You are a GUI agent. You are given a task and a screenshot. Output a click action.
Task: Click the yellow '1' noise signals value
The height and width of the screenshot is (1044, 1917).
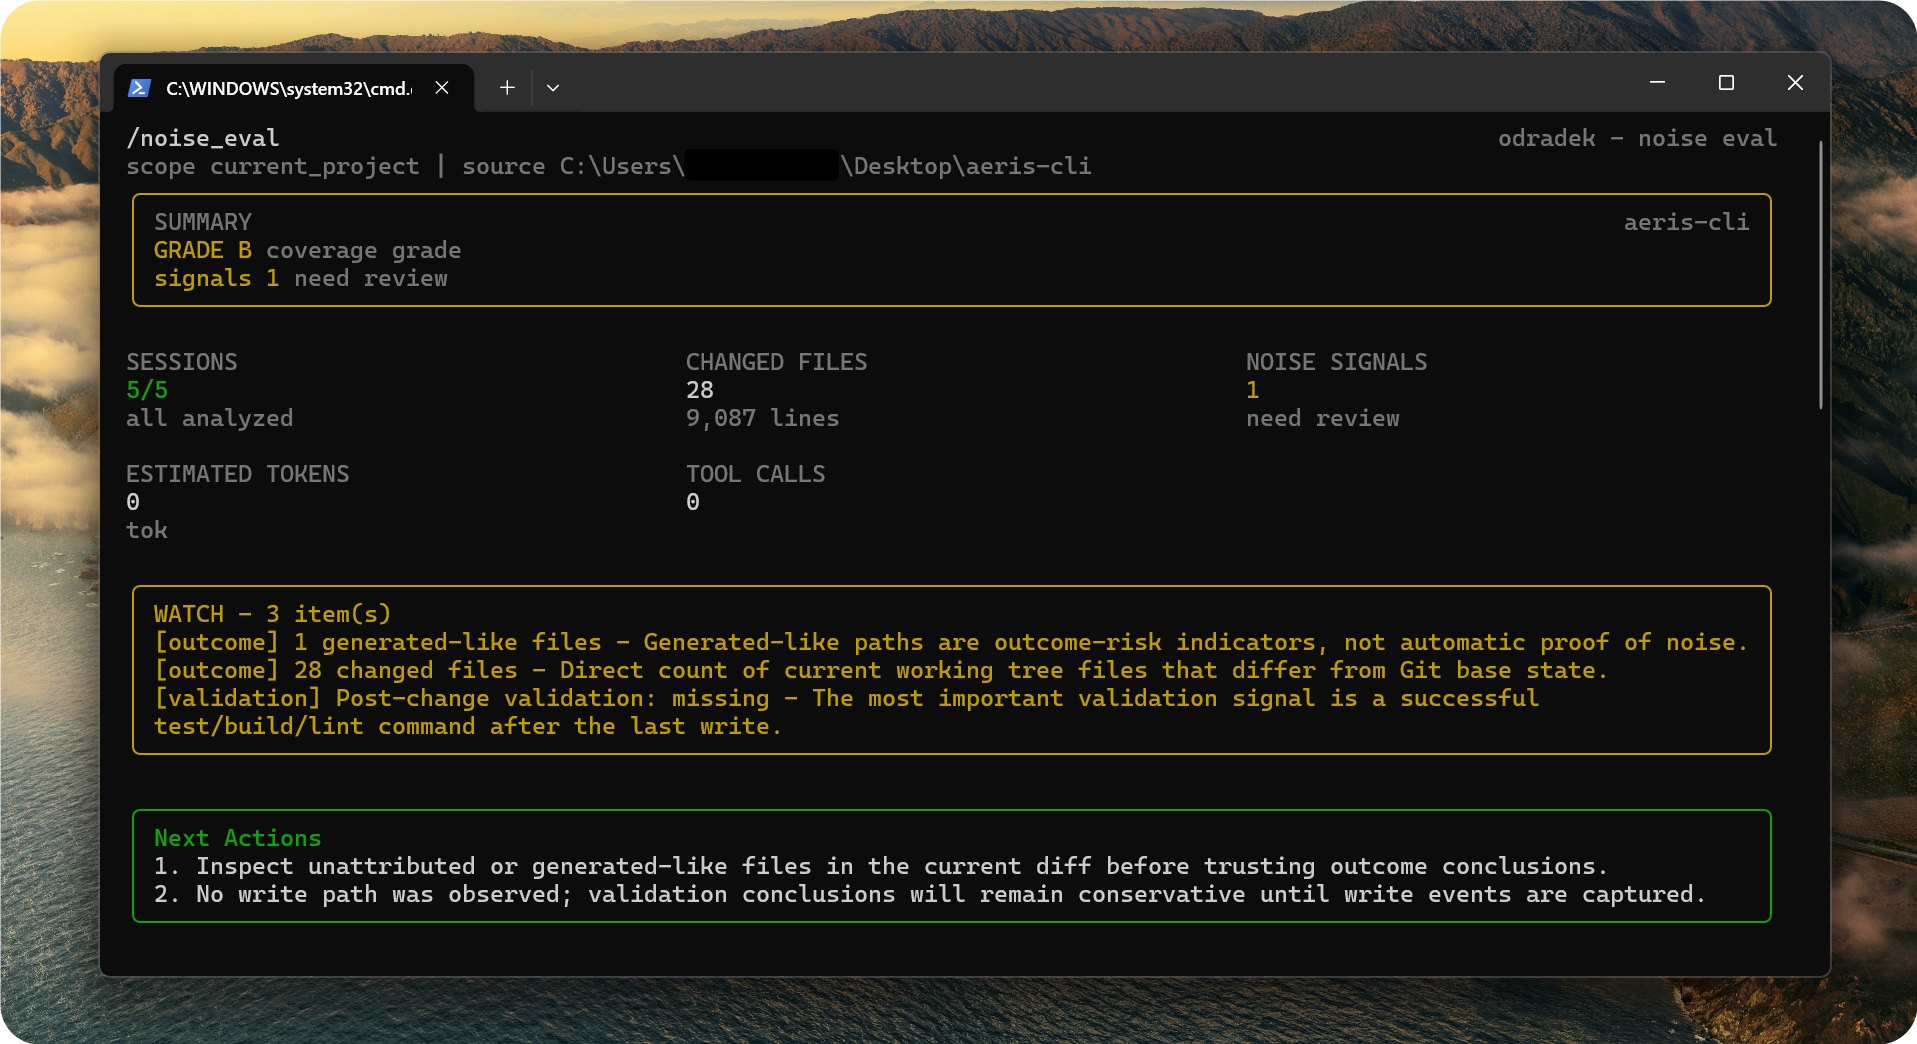point(1253,390)
